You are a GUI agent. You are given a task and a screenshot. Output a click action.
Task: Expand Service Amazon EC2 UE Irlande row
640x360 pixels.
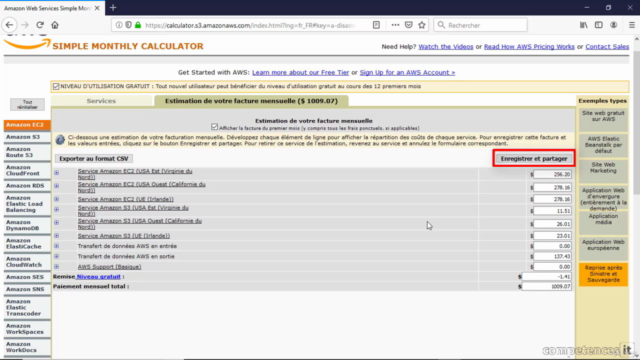56,199
